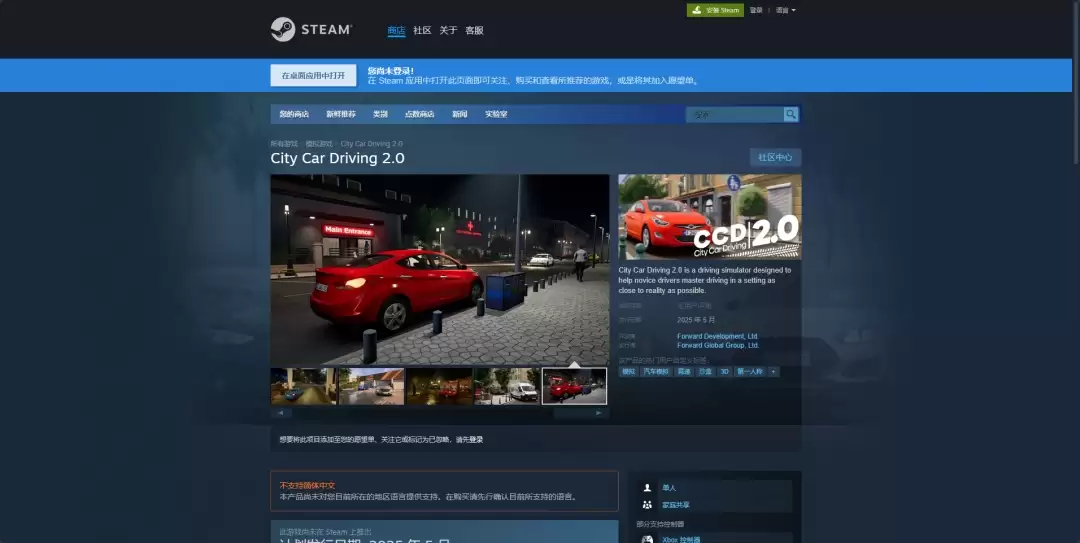The image size is (1080, 543).
Task: Click the plus button after the tags
Action: click(773, 371)
